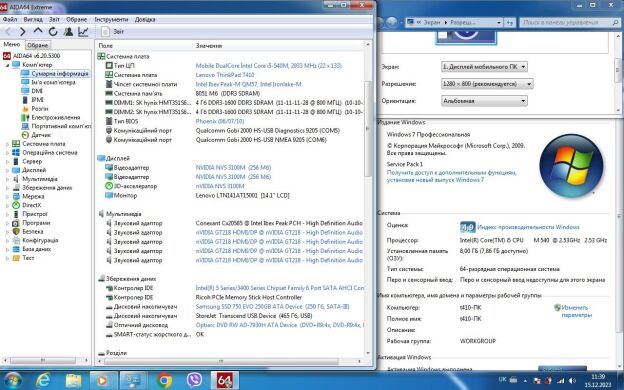
Task: Select the Датчик tree item
Action: [41, 135]
